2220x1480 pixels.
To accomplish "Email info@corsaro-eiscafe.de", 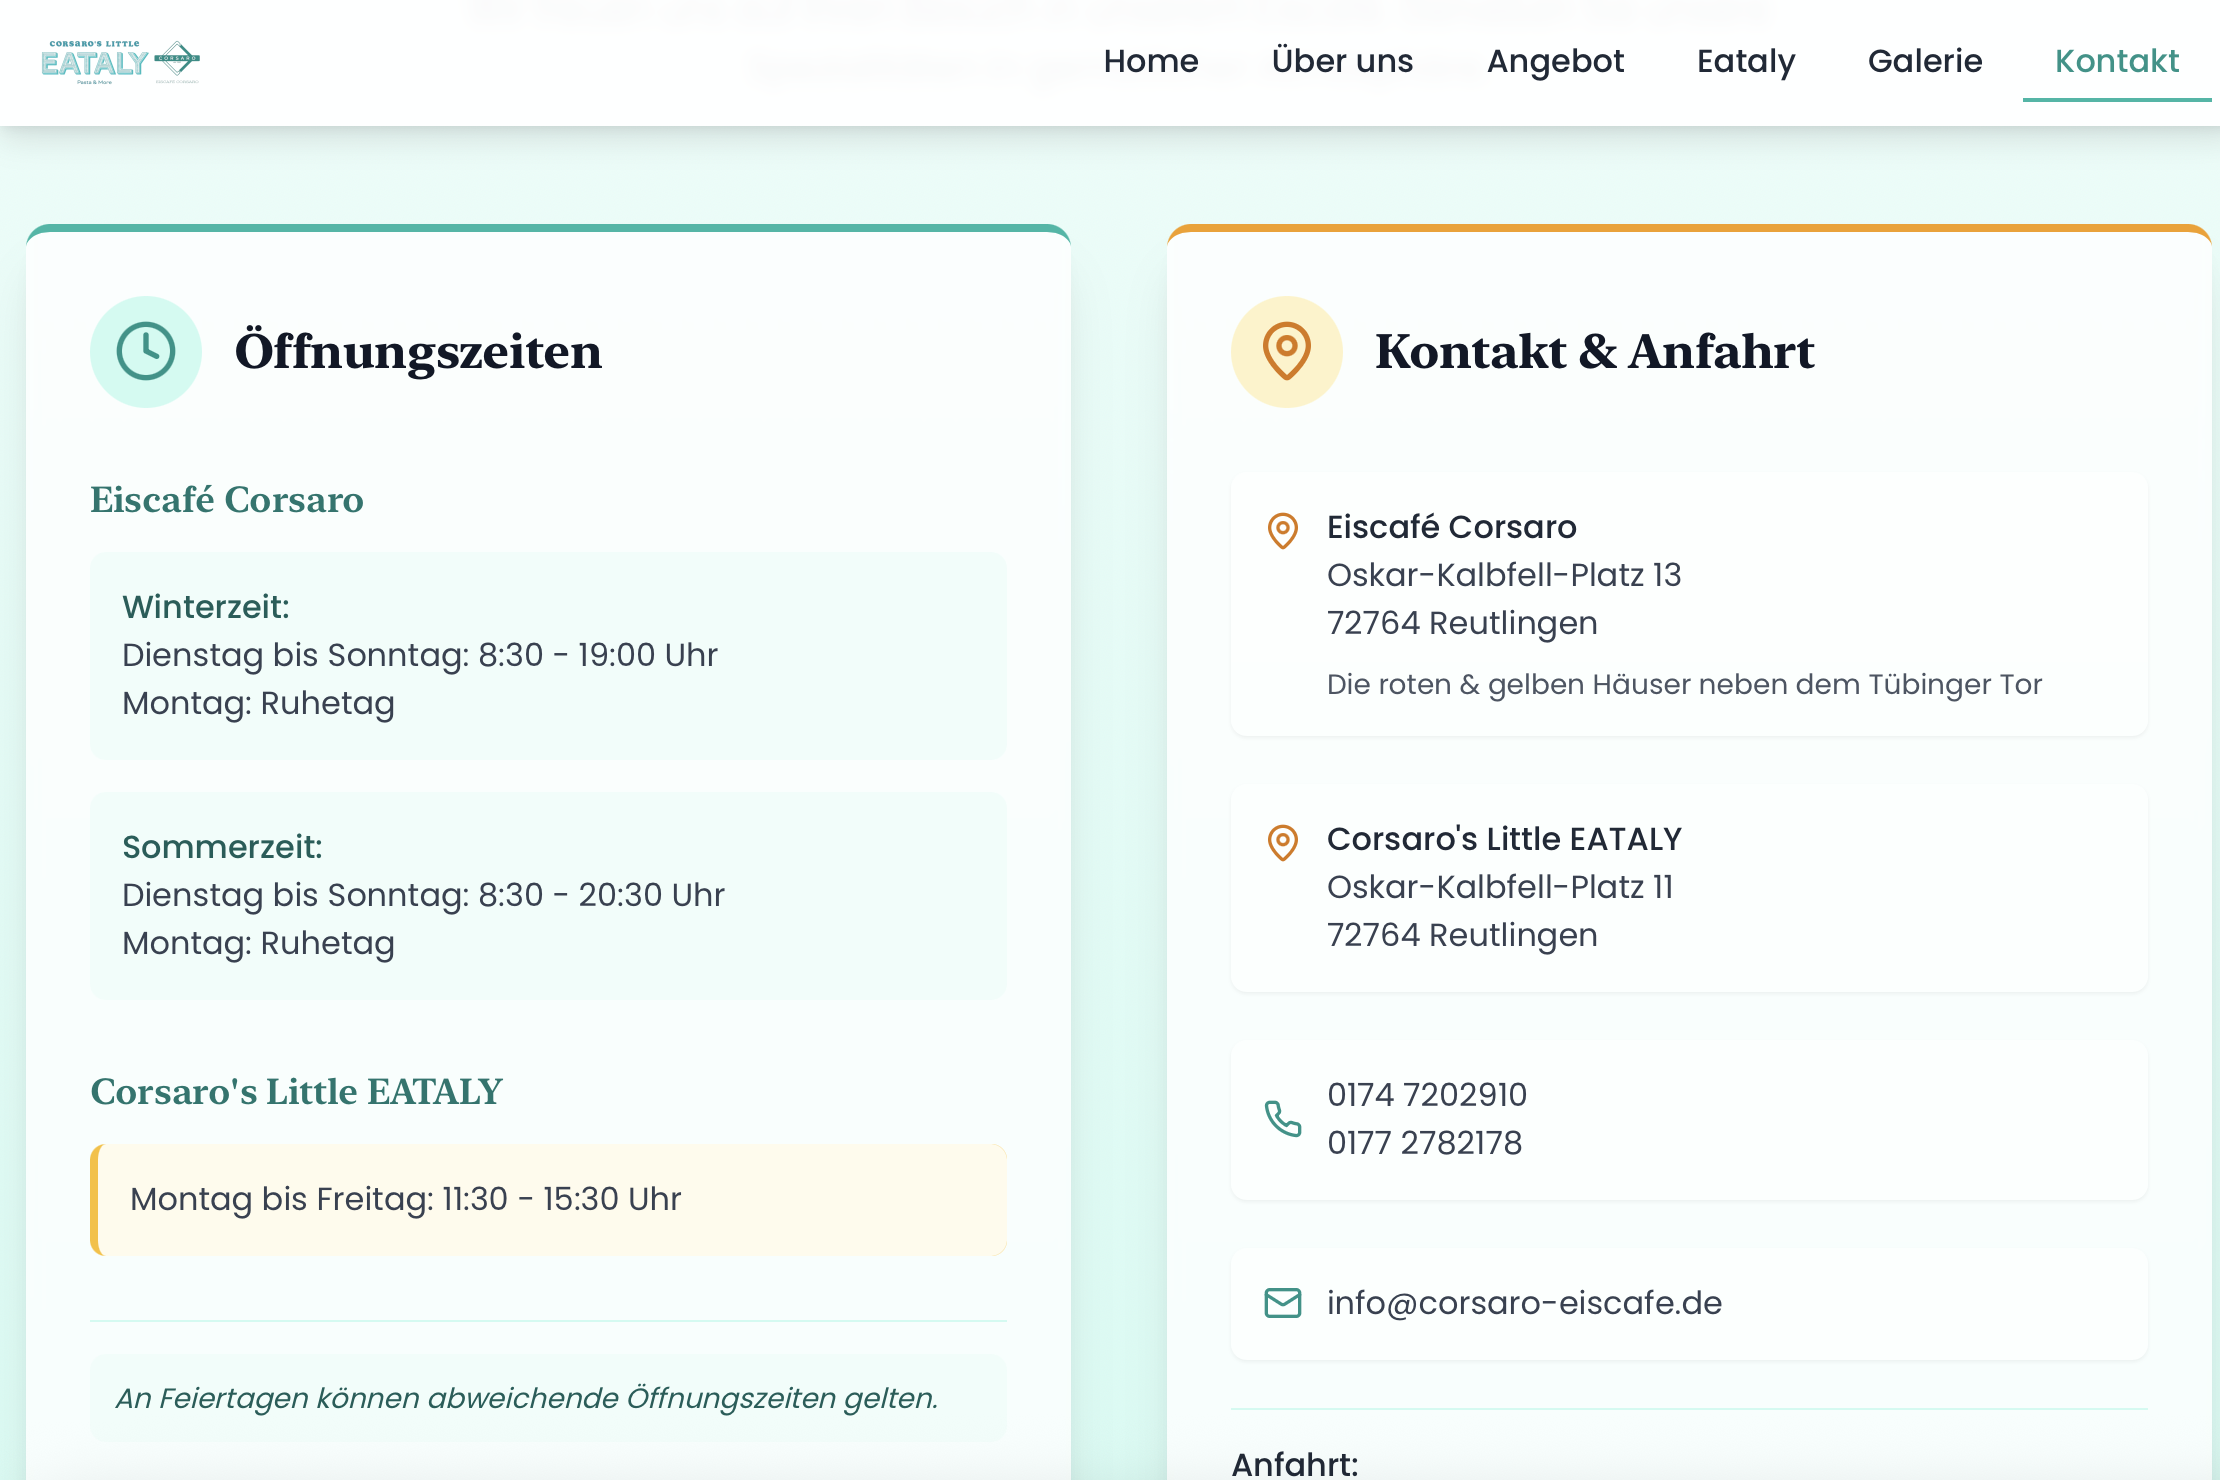I will [1524, 1303].
